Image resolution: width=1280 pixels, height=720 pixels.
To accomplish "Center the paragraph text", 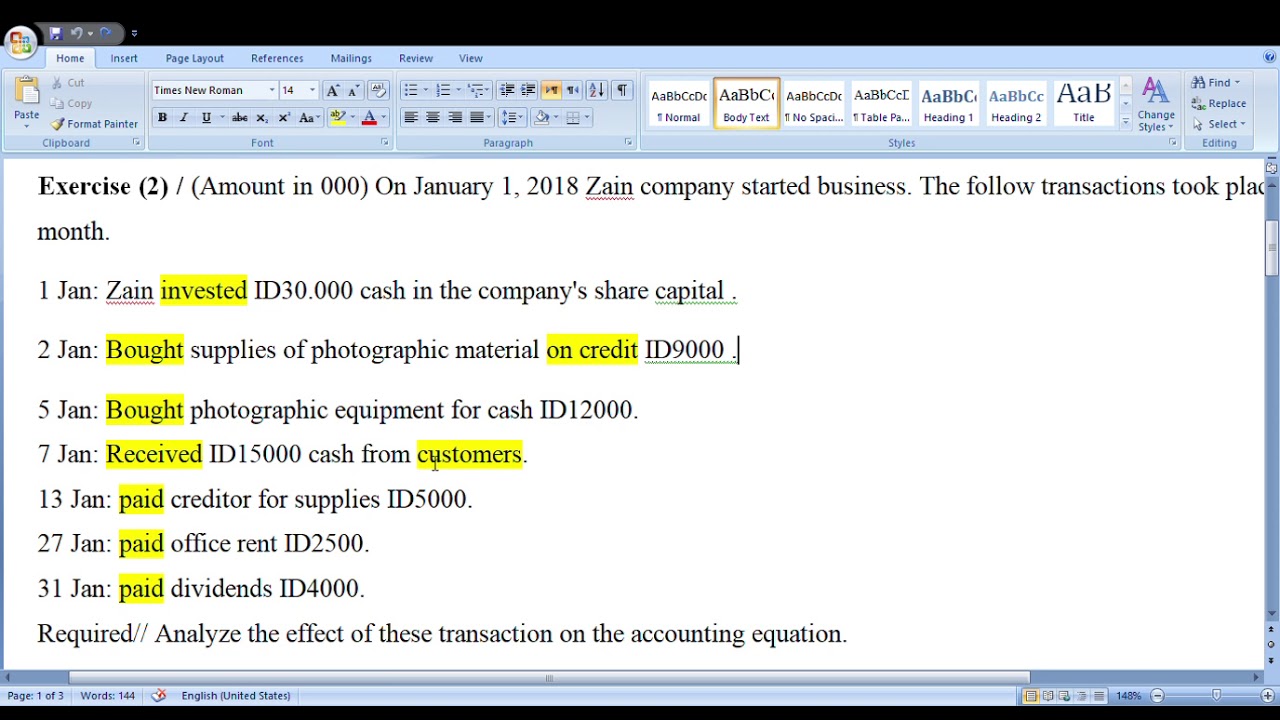I will (x=433, y=118).
